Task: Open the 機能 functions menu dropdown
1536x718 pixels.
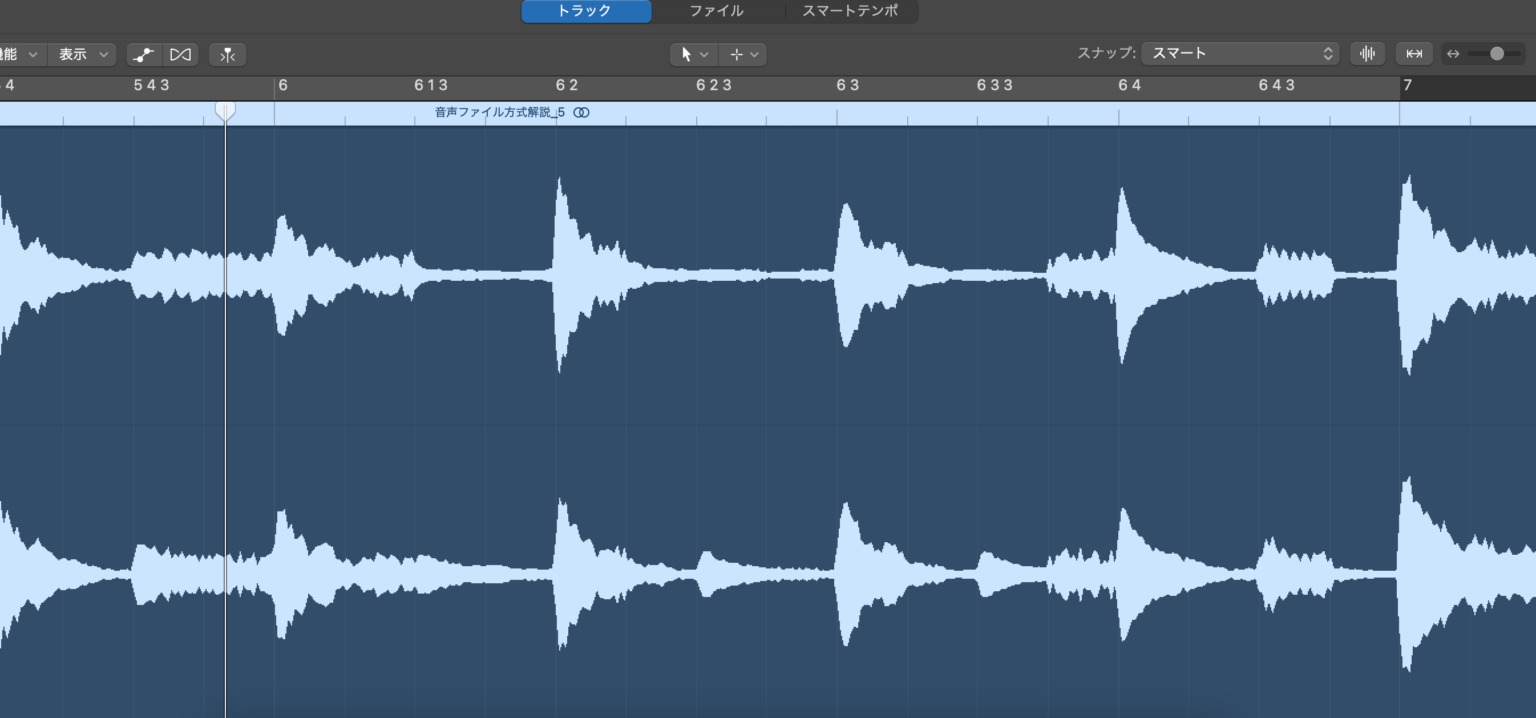Action: click(18, 54)
